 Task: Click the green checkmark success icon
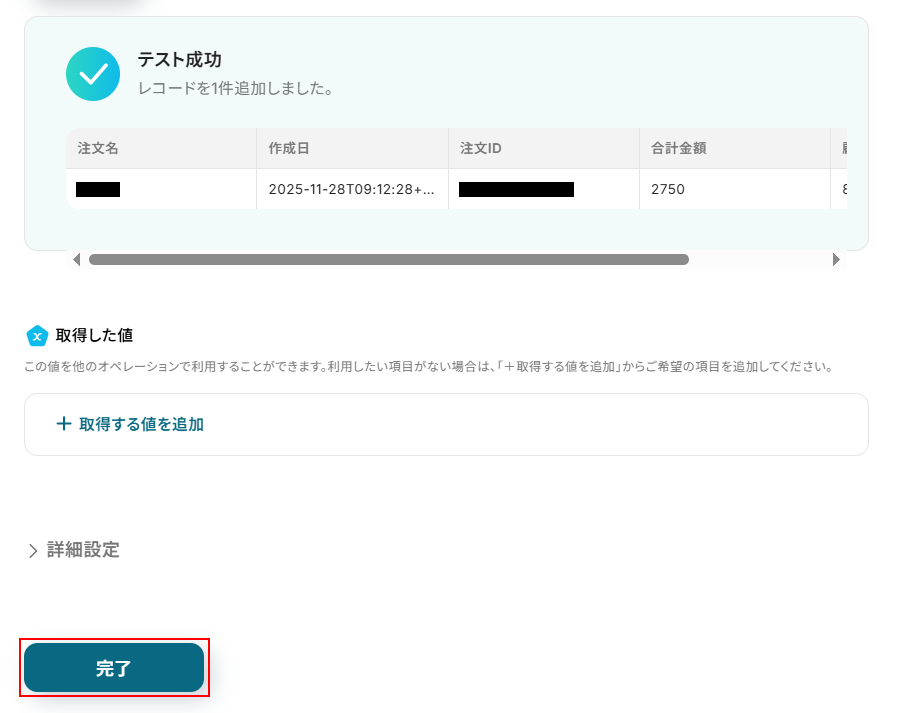[93, 74]
